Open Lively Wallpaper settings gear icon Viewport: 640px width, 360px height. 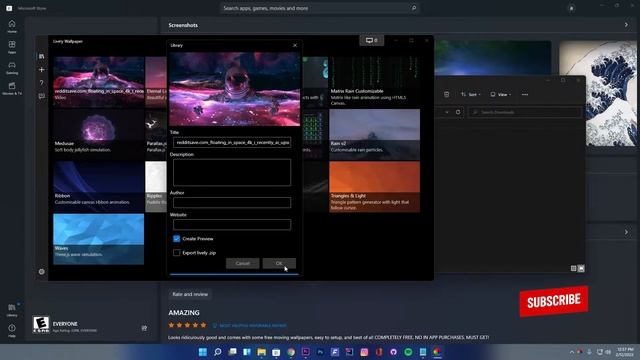pos(41,271)
